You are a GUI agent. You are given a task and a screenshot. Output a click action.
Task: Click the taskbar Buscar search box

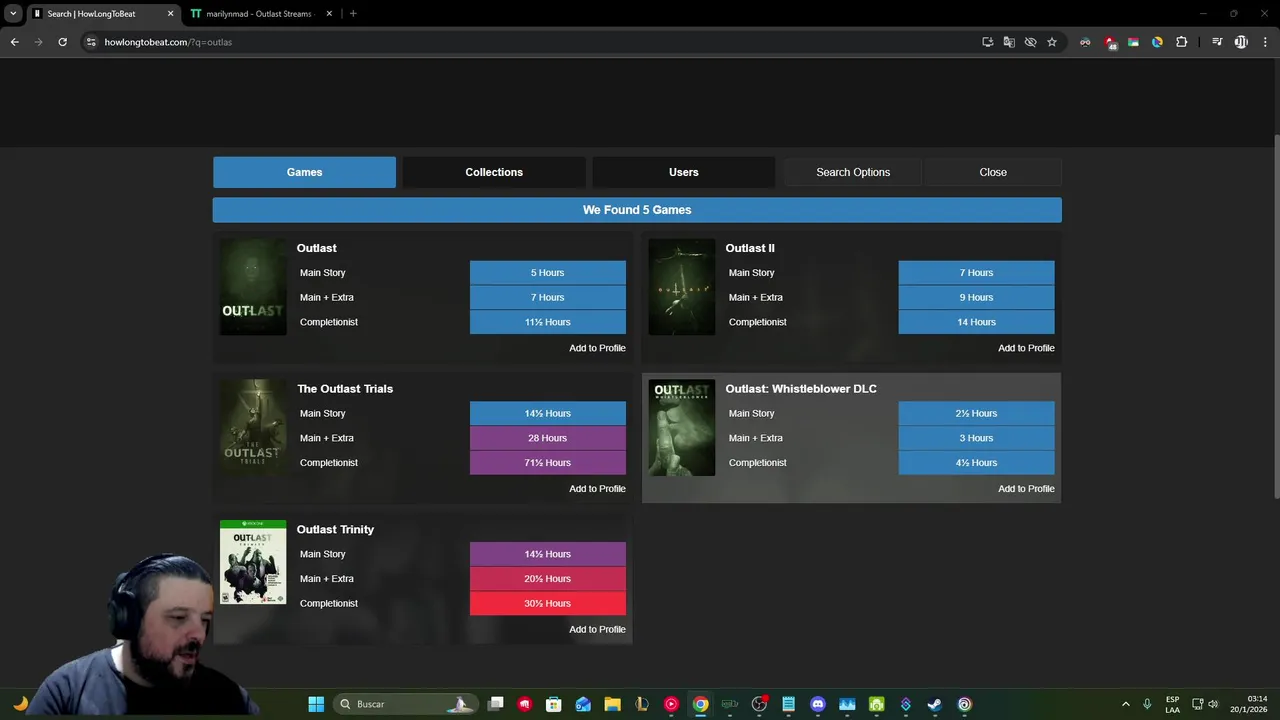click(408, 704)
